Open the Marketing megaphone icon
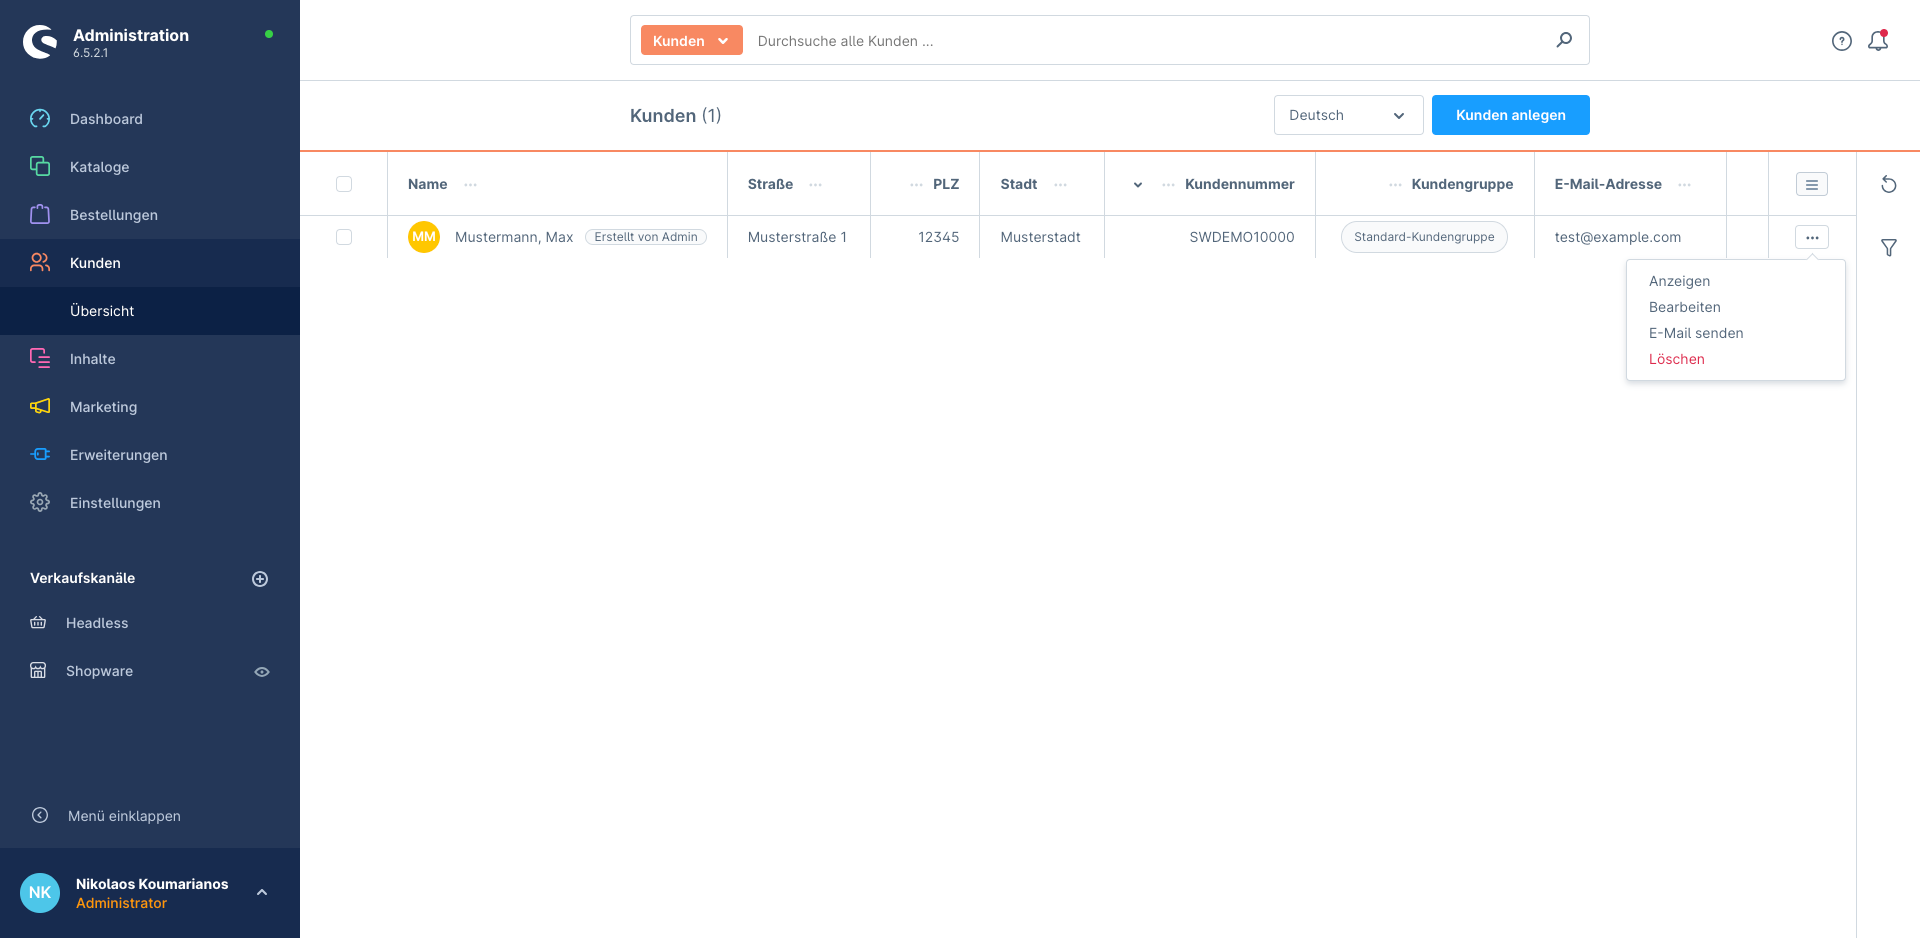 pyautogui.click(x=40, y=406)
